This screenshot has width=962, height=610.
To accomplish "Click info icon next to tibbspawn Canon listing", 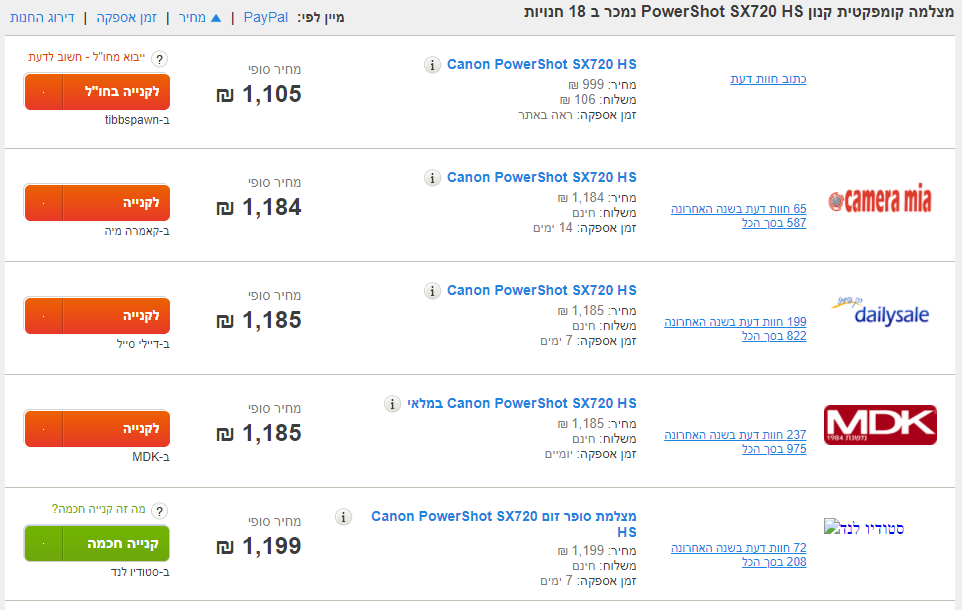I will pos(432,65).
